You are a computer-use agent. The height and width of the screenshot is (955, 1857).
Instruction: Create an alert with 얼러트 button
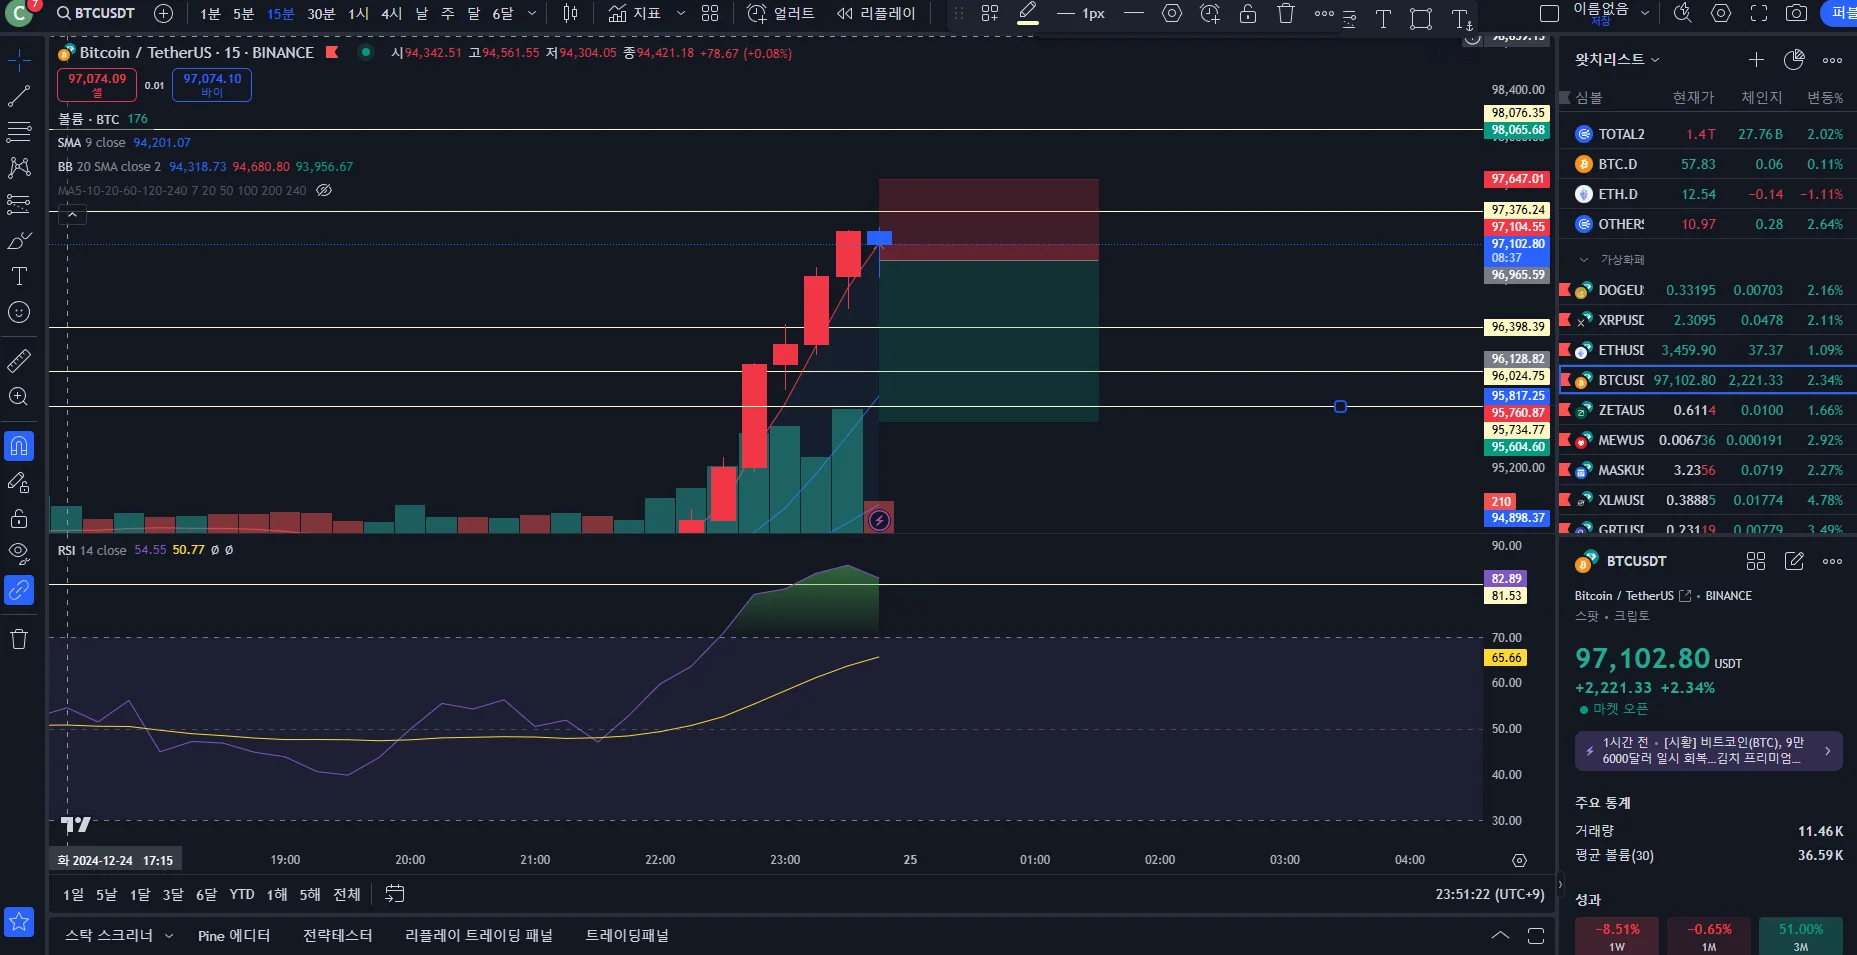coord(781,13)
